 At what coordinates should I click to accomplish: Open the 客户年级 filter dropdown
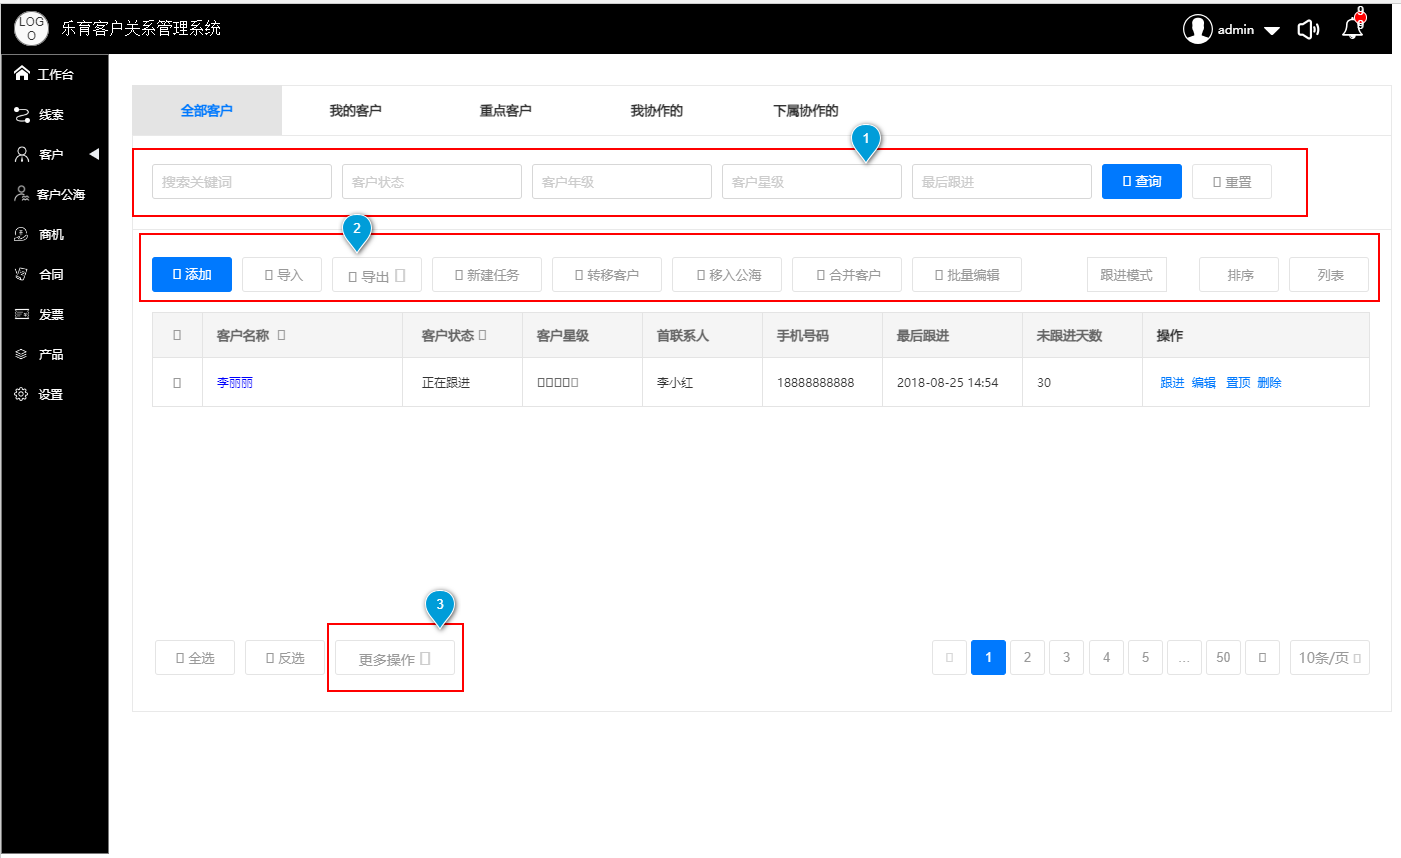click(x=622, y=182)
